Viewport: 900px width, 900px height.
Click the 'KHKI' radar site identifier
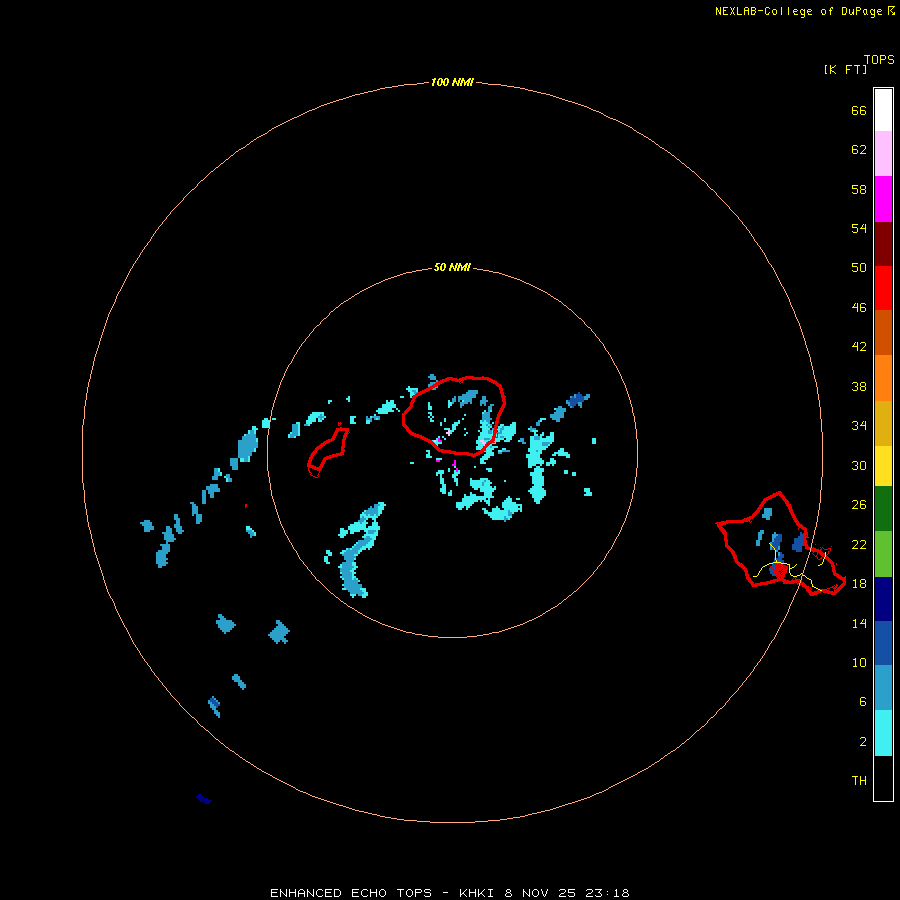click(x=476, y=893)
